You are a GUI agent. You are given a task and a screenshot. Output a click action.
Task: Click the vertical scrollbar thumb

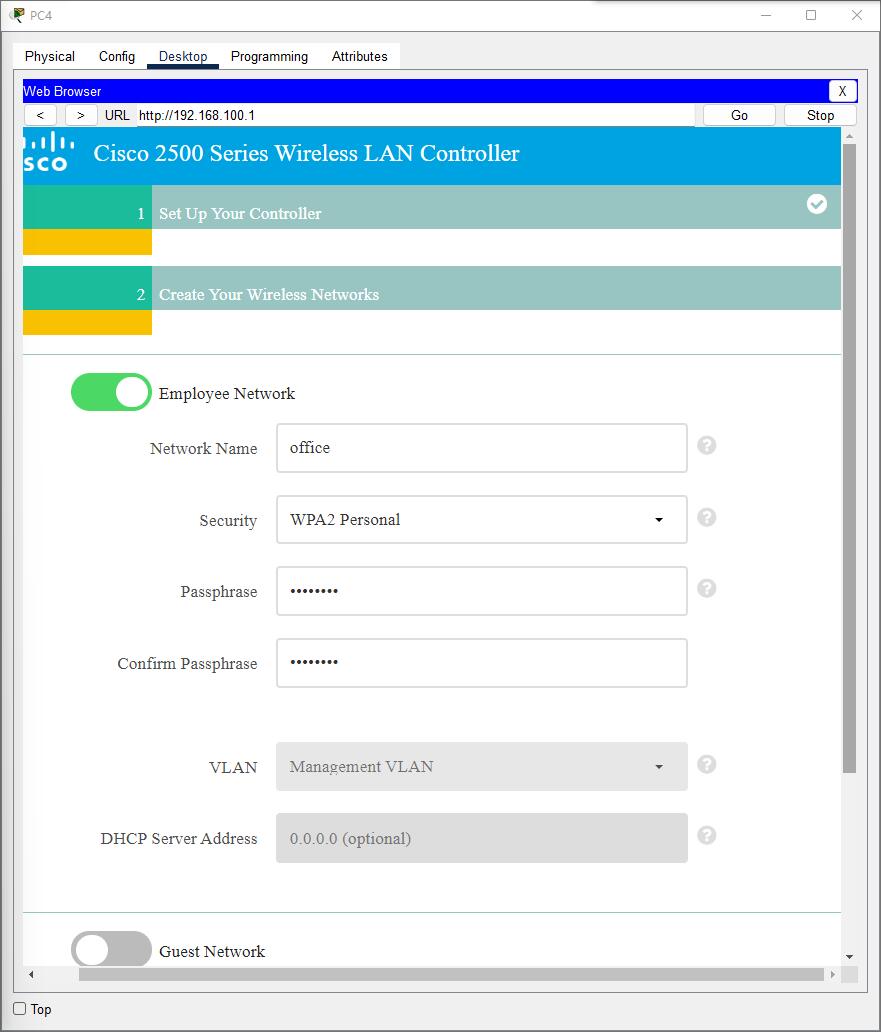pos(849,458)
